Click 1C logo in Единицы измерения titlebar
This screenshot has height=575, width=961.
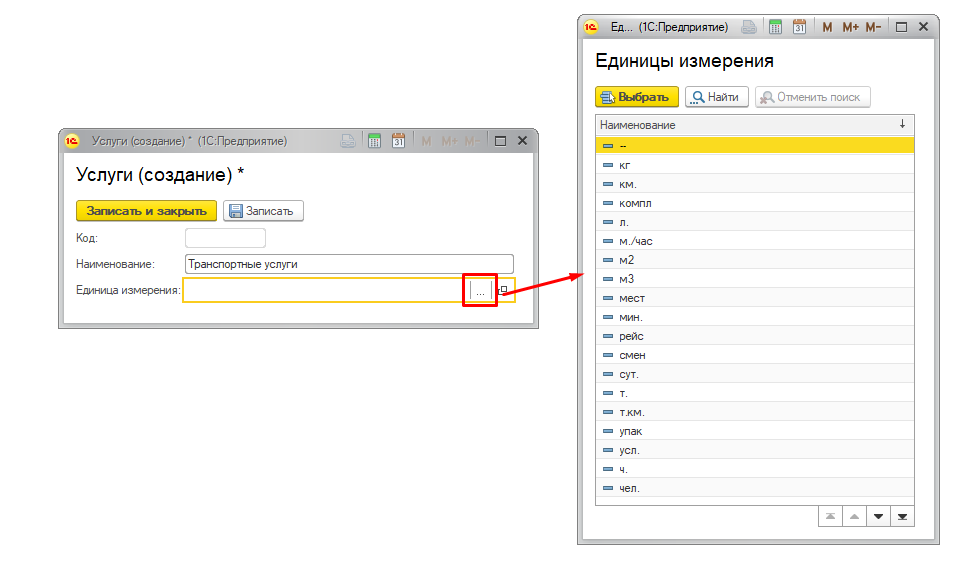[x=591, y=27]
